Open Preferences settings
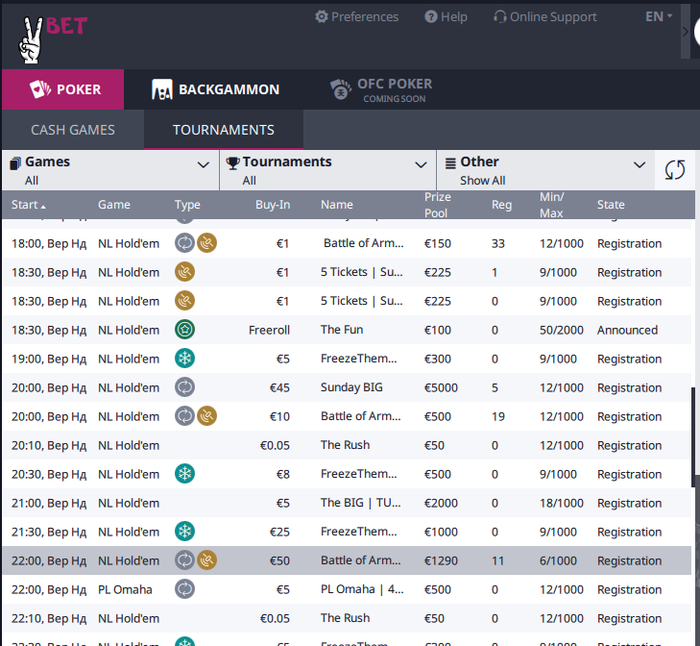This screenshot has width=700, height=646. (x=356, y=17)
